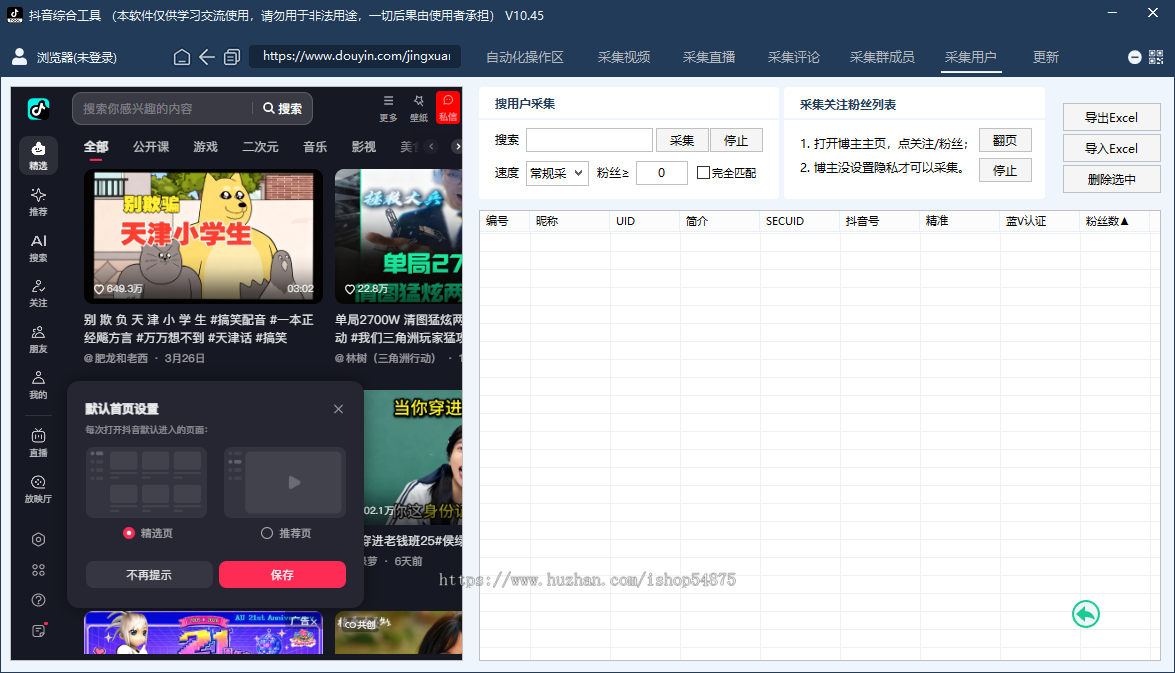This screenshot has width=1175, height=673.
Task: Open the 单局2700W video thumbnail
Action: pos(399,236)
